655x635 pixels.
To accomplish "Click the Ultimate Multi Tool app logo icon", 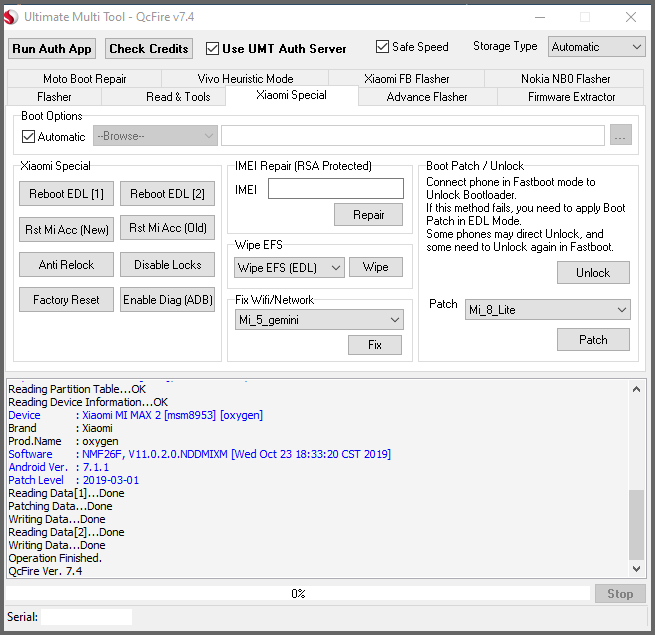I will tap(11, 17).
